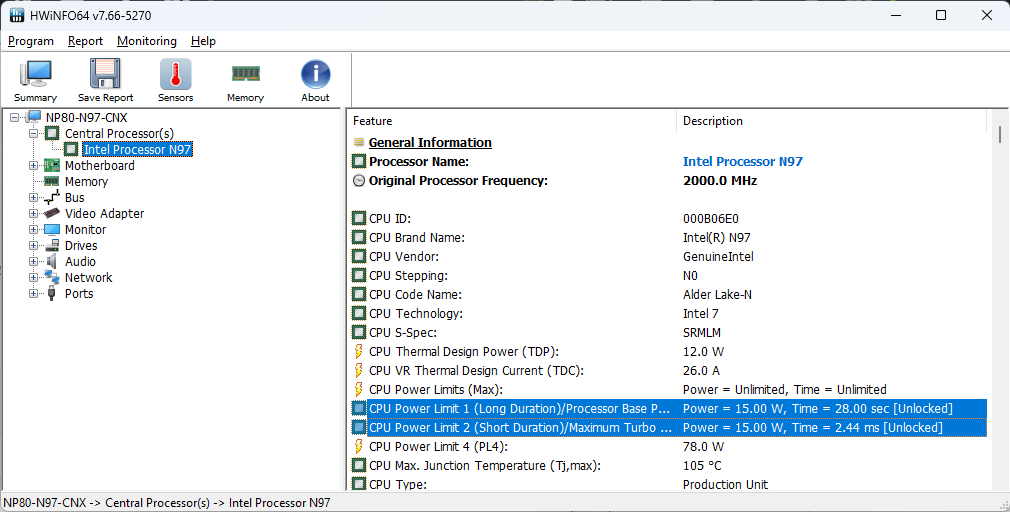The image size is (1010, 512).
Task: Click the Alder Lake-N value
Action: (x=717, y=294)
